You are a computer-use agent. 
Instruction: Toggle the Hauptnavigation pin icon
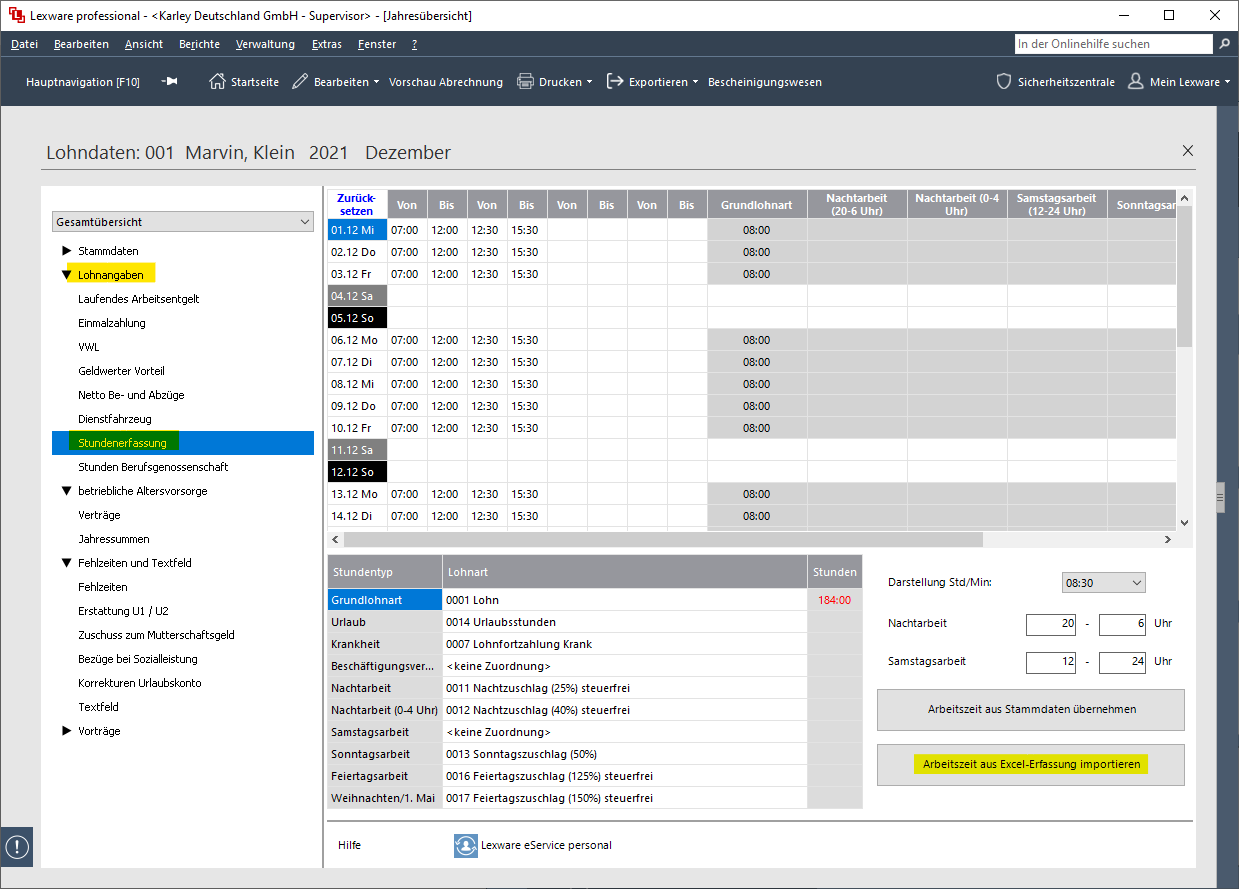tap(171, 82)
